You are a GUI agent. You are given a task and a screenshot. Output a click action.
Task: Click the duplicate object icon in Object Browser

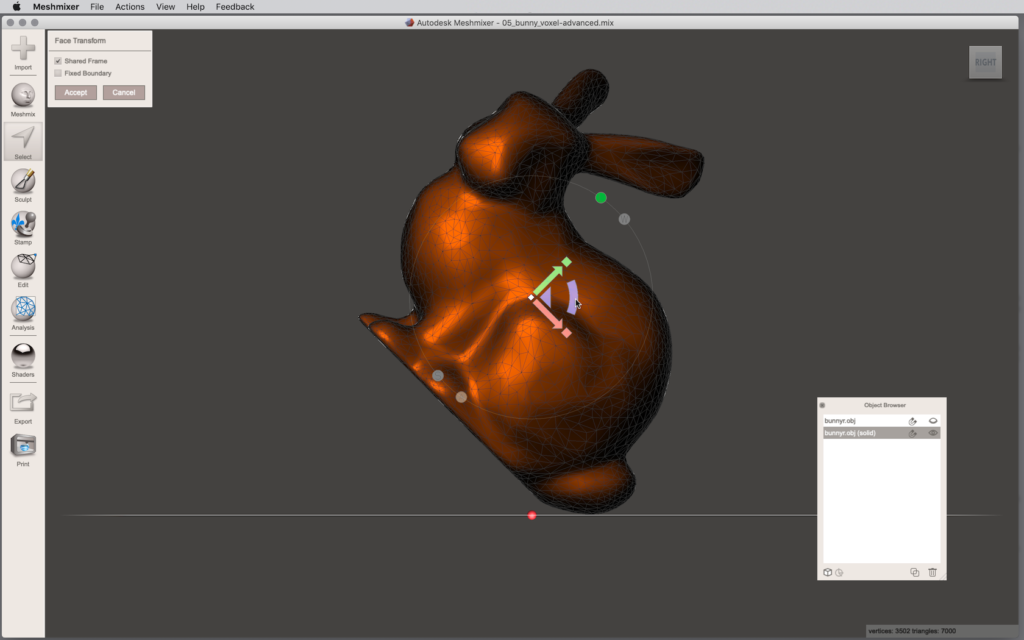point(914,572)
